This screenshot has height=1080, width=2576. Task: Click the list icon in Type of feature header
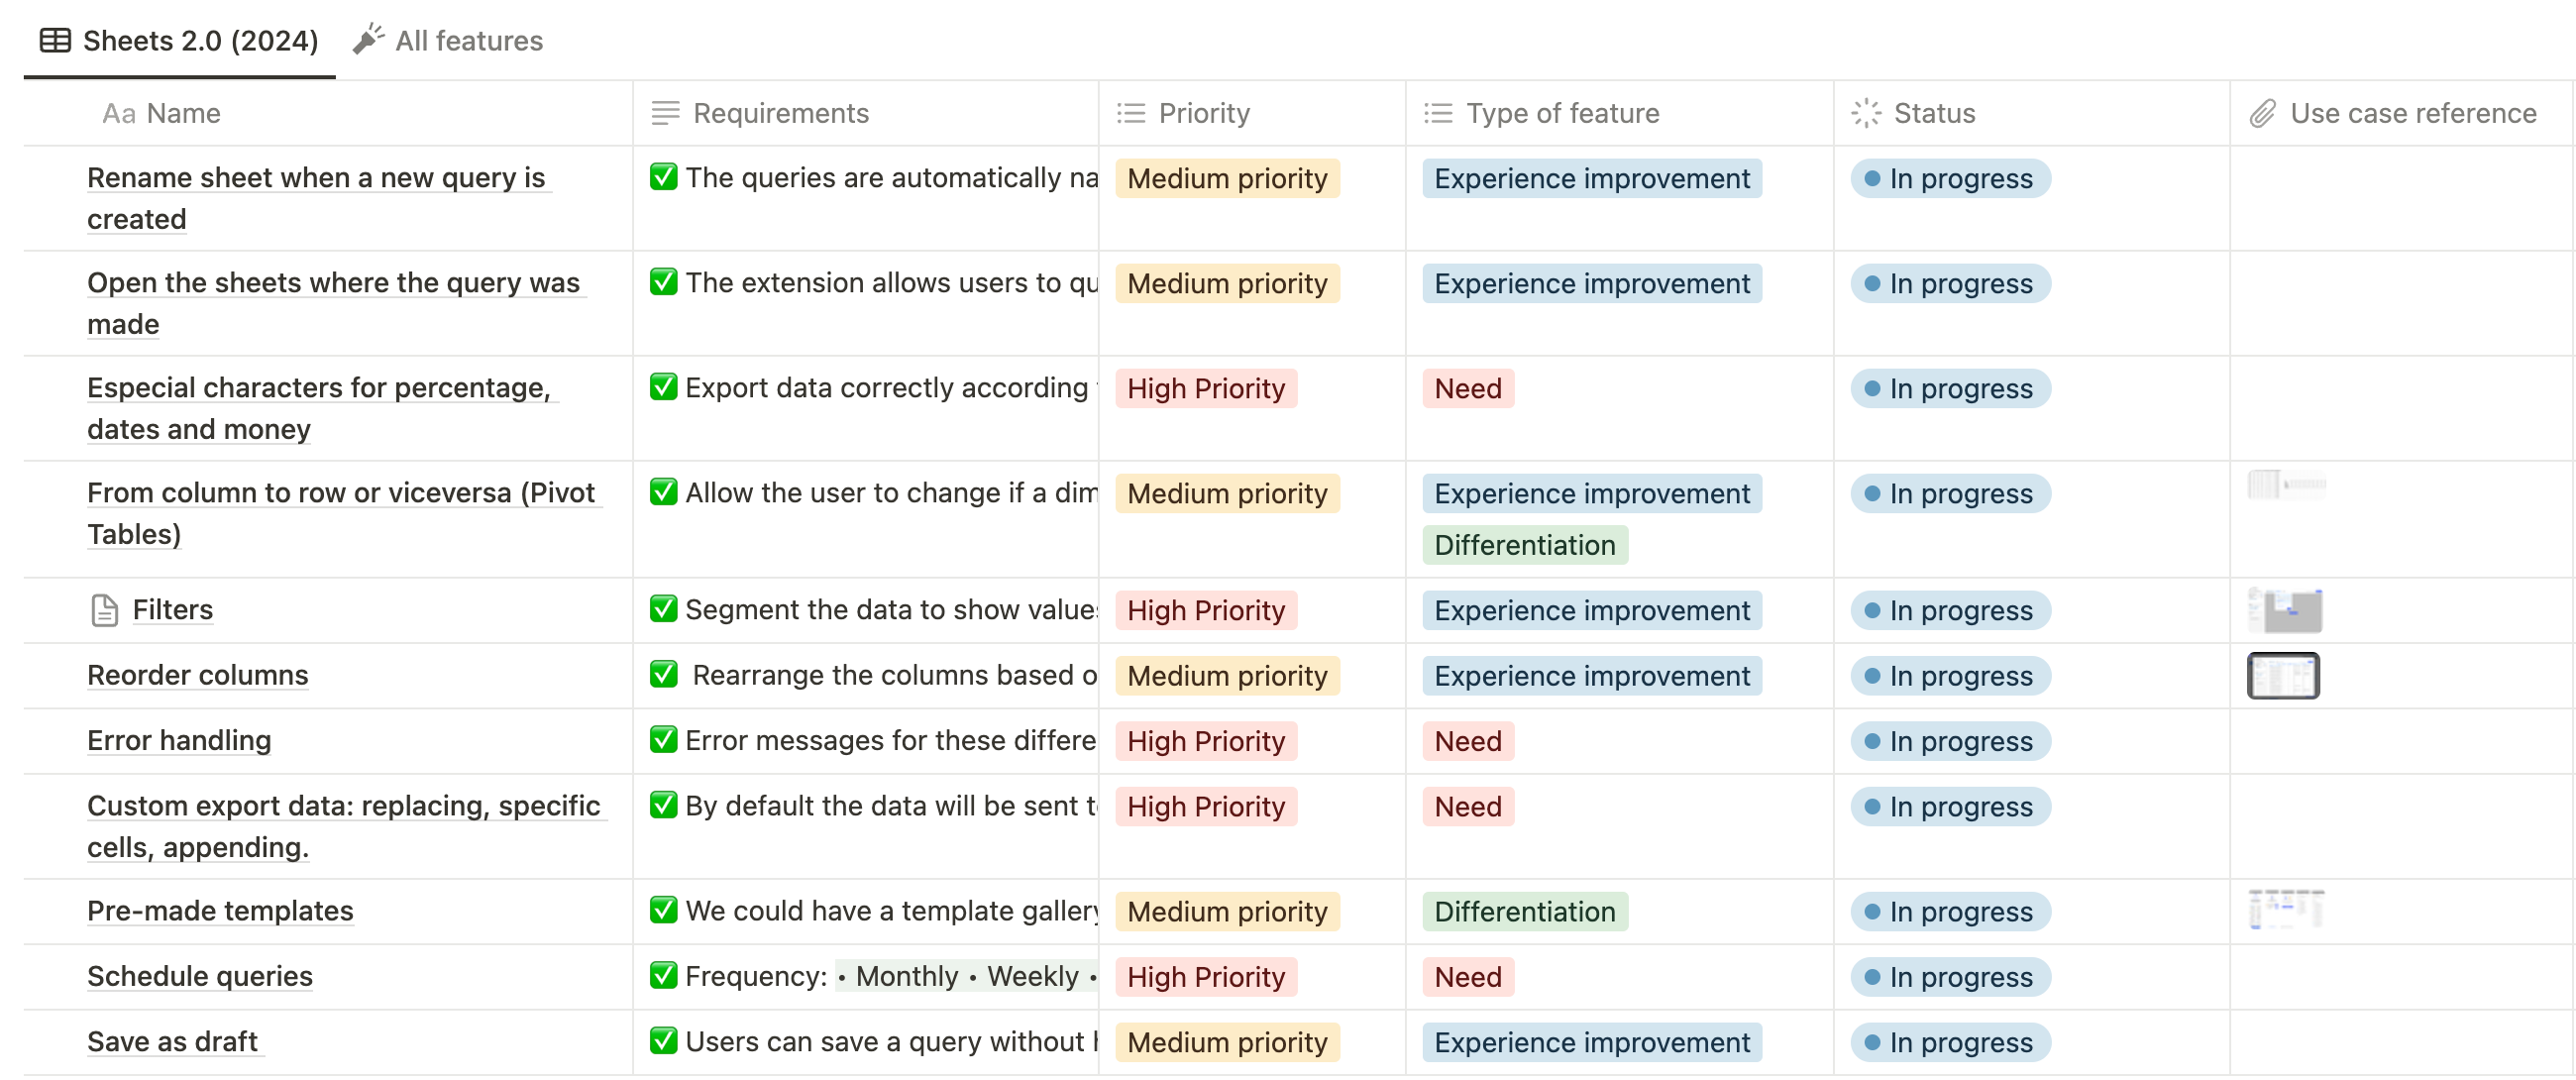point(1437,113)
